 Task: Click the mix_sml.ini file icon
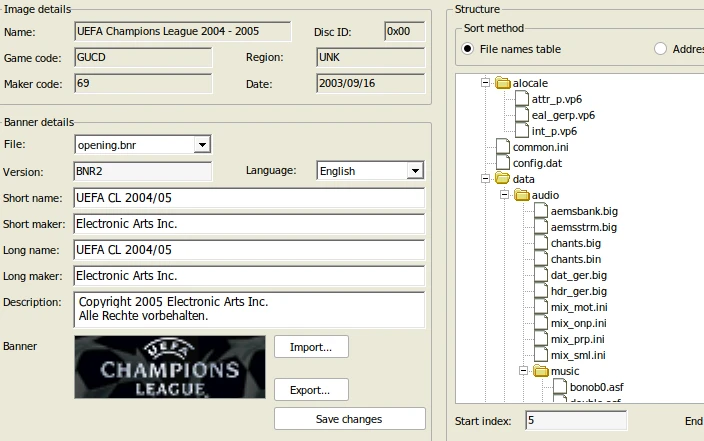tap(541, 355)
